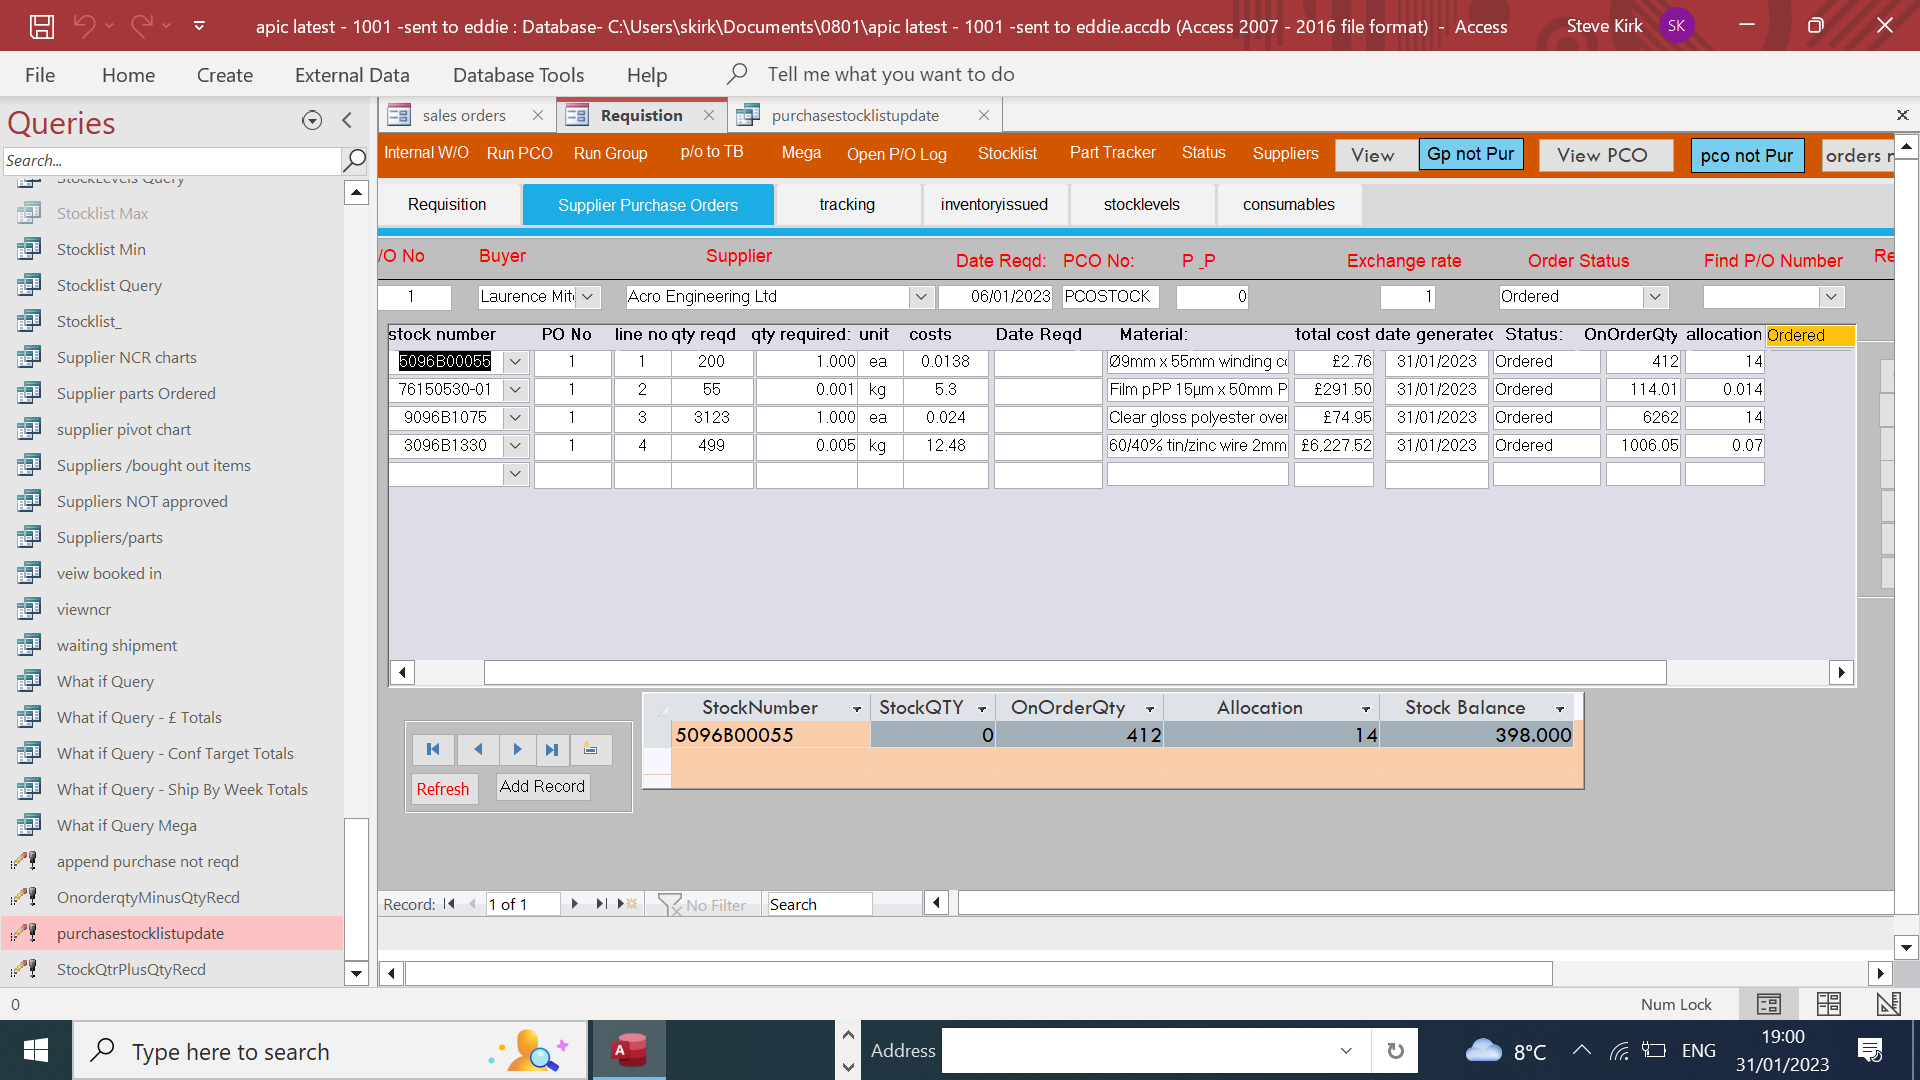The width and height of the screenshot is (1920, 1080).
Task: Open the navigation pane options circle arrow
Action: click(x=312, y=121)
